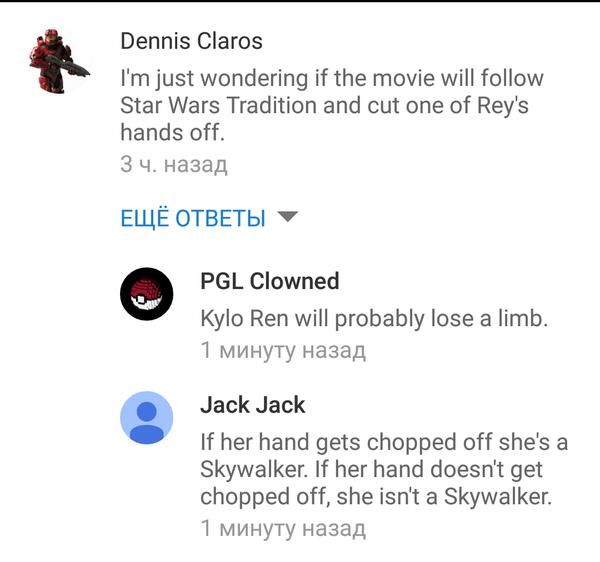This screenshot has height=562, width=600.
Task: Click the '3 ч. назад' timestamp
Action: click(x=174, y=165)
